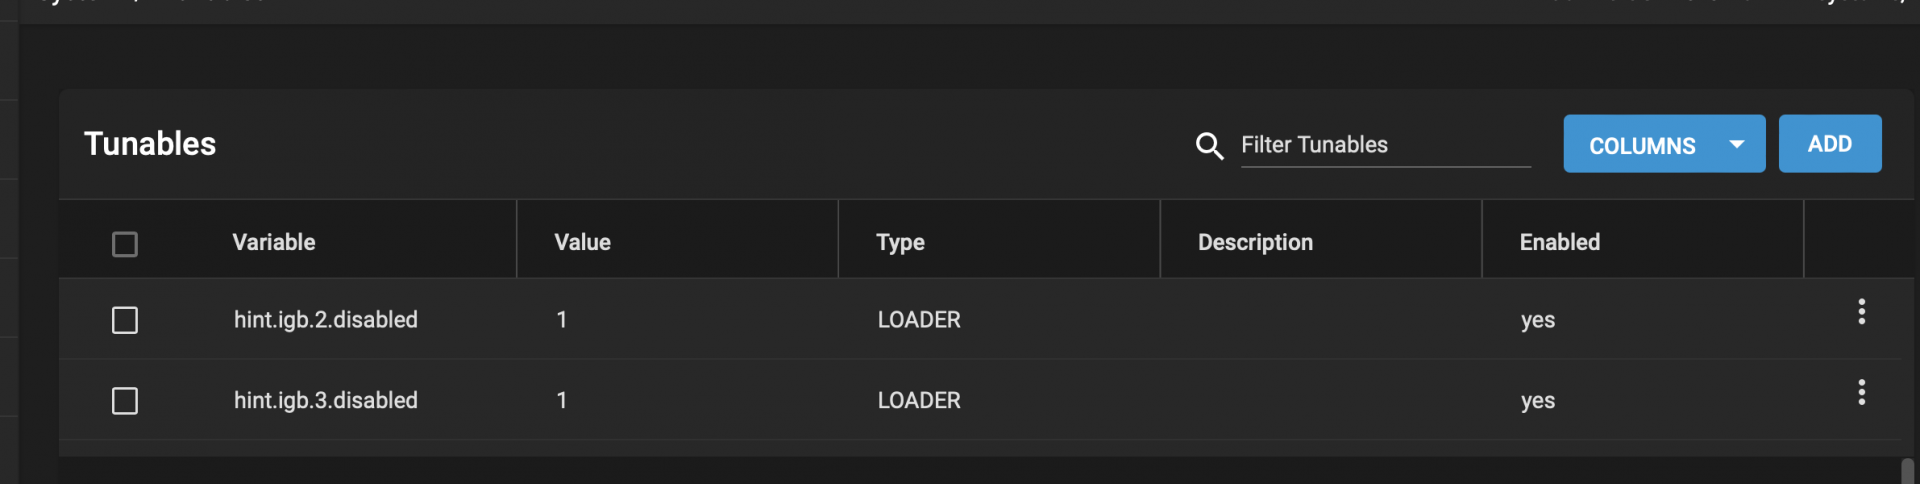Viewport: 1920px width, 484px height.
Task: Sort by the Type column header
Action: 900,243
